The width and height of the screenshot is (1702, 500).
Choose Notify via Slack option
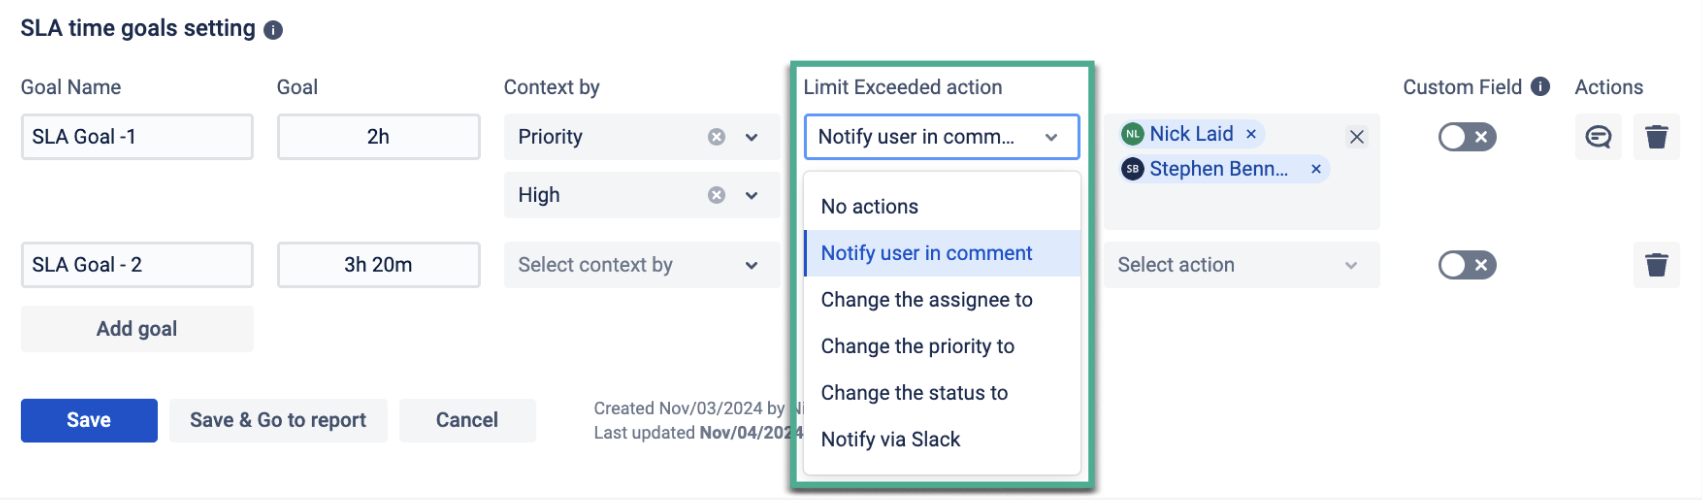coord(890,439)
